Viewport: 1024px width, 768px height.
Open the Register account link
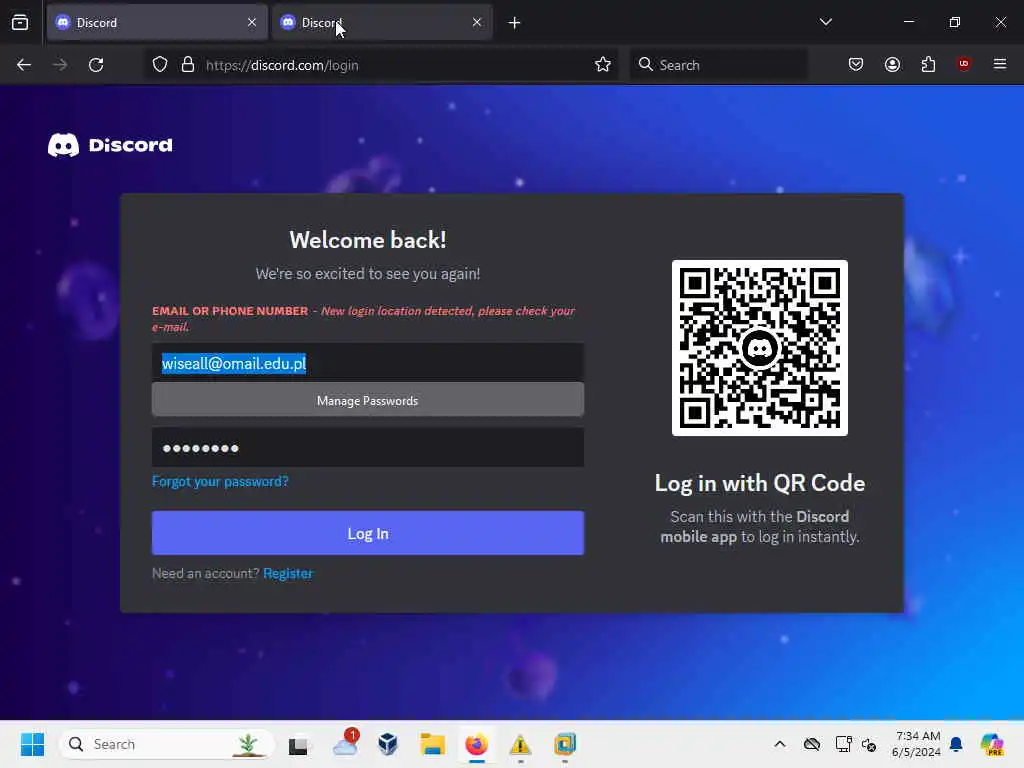coord(288,573)
